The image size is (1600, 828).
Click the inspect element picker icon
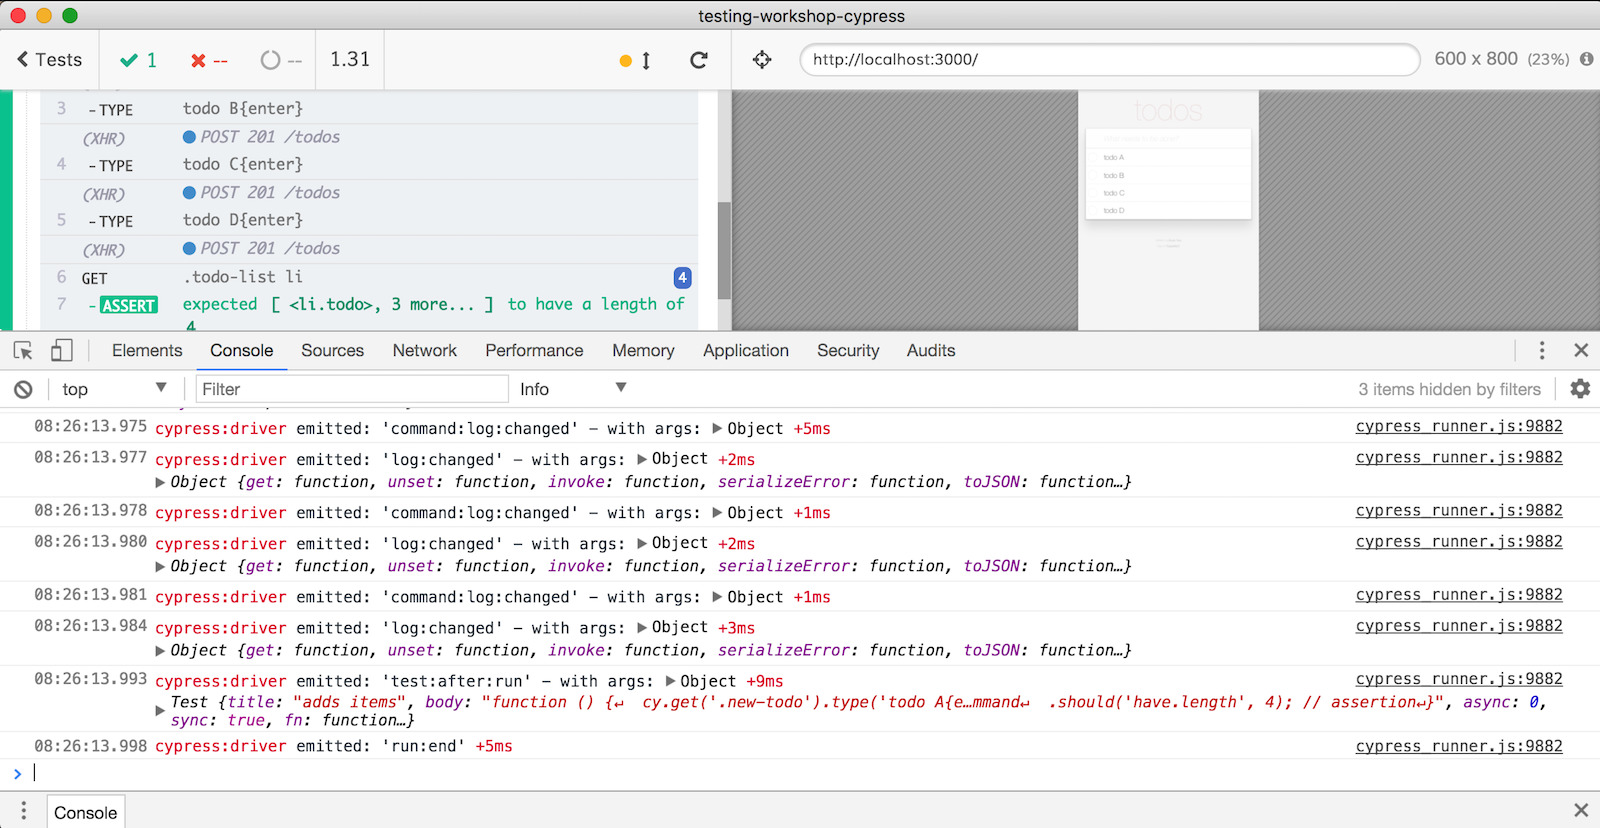point(23,351)
